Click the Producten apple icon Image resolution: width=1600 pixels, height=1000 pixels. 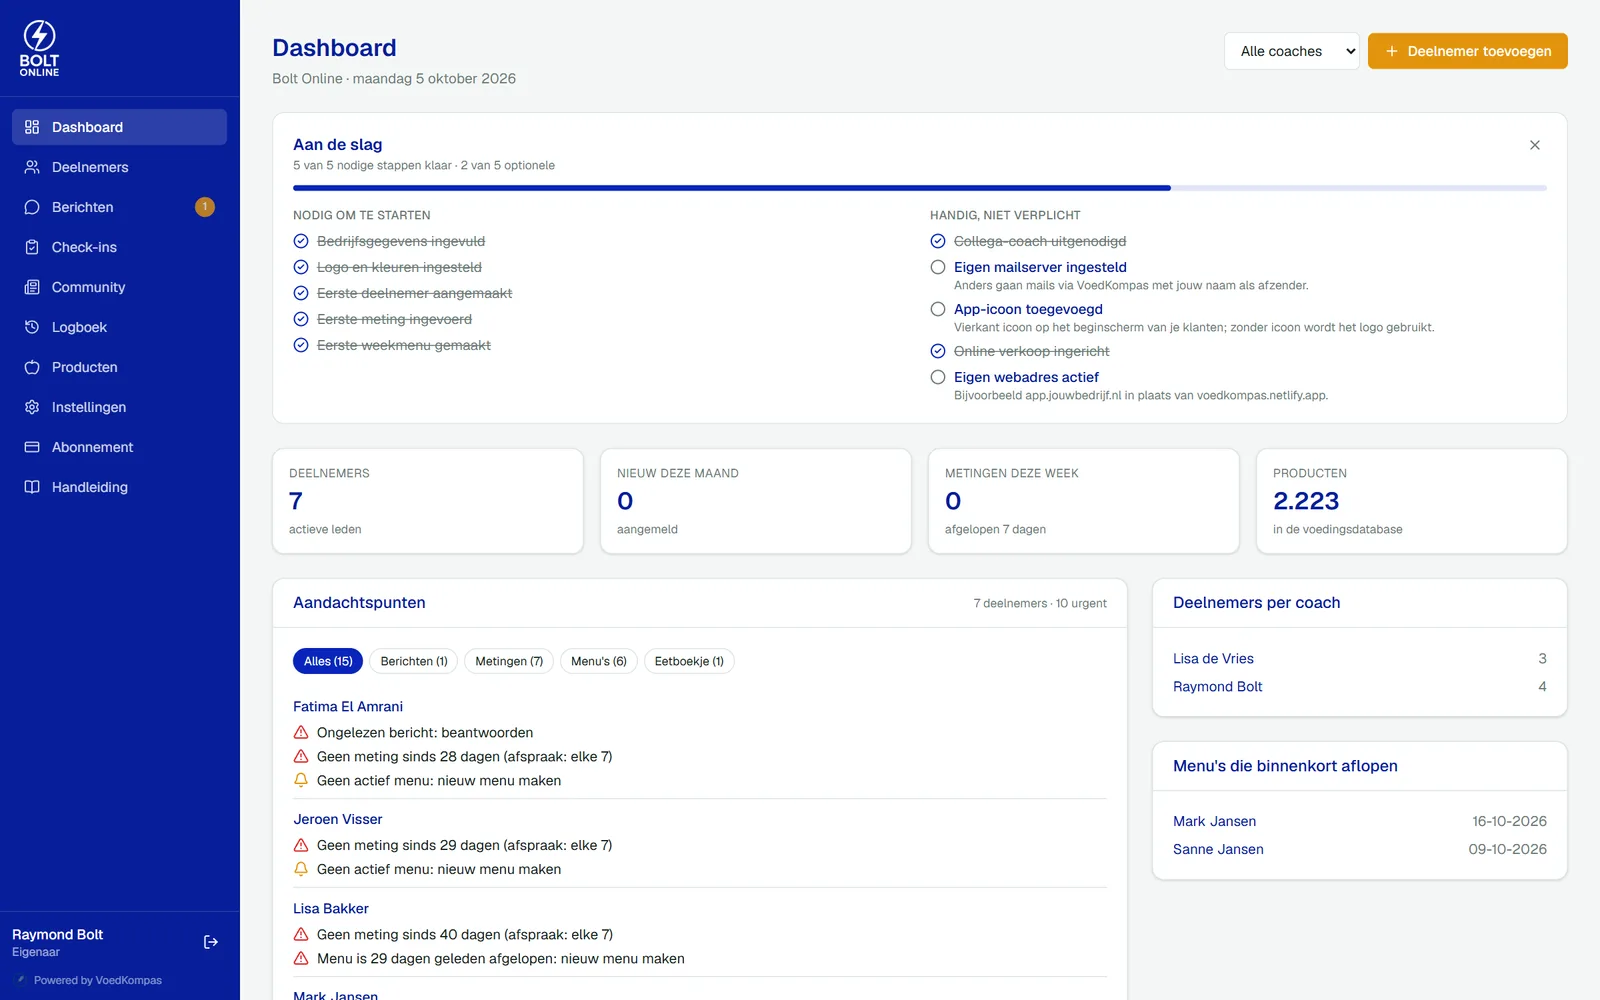32,367
